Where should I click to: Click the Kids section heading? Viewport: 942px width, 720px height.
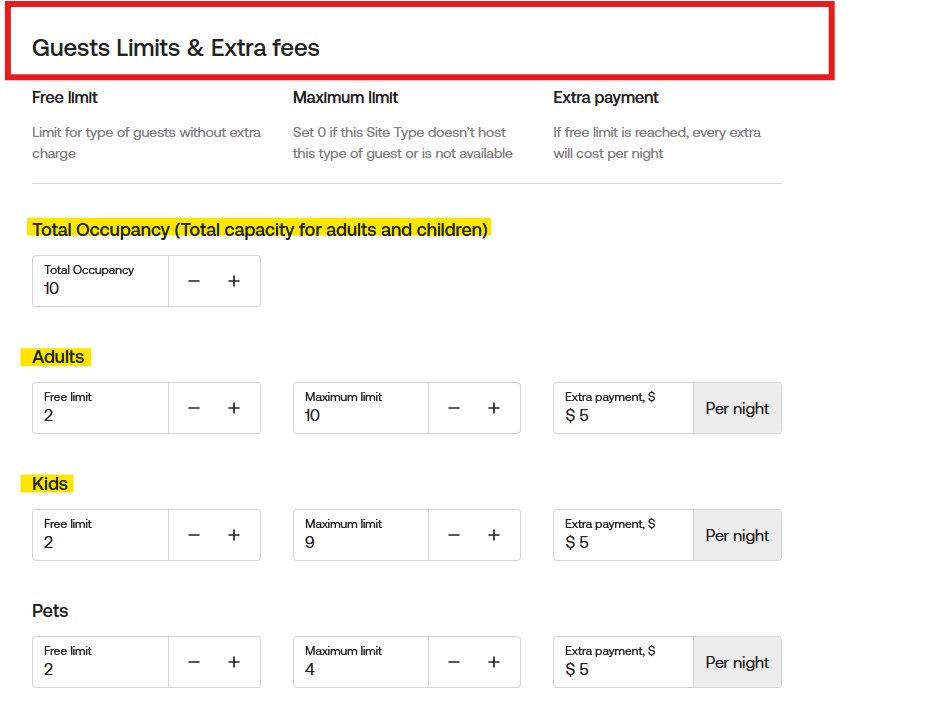pyautogui.click(x=50, y=484)
